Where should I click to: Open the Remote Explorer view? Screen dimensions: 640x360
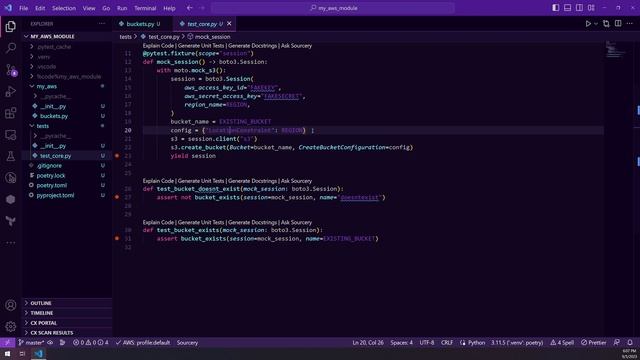[x=11, y=135]
